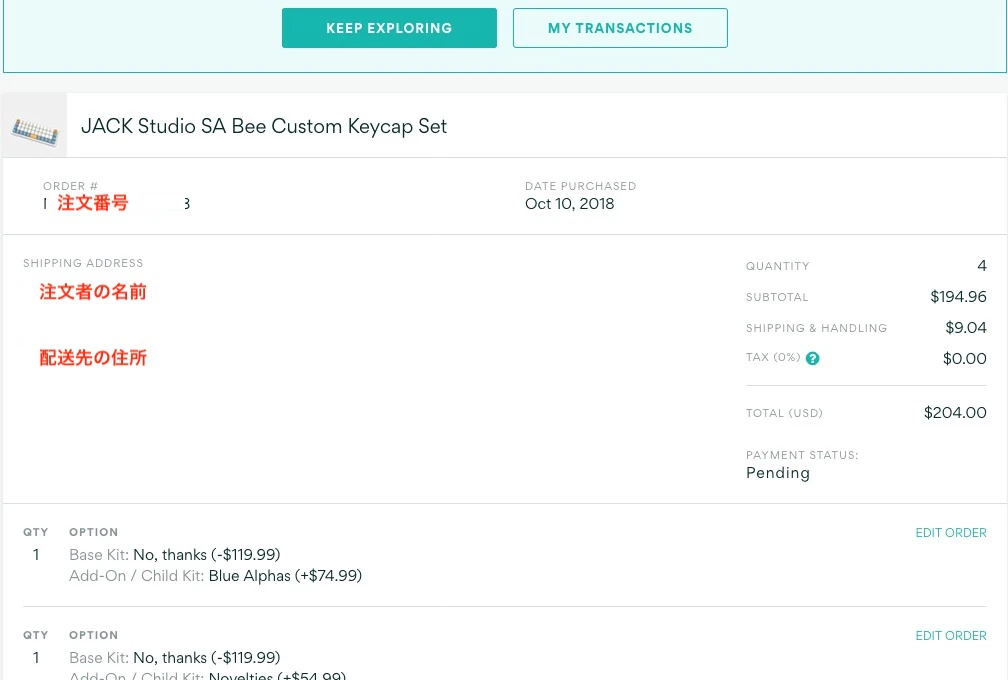Open MY TRANSACTIONS
Viewport: 1008px width, 680px height.
coord(620,28)
